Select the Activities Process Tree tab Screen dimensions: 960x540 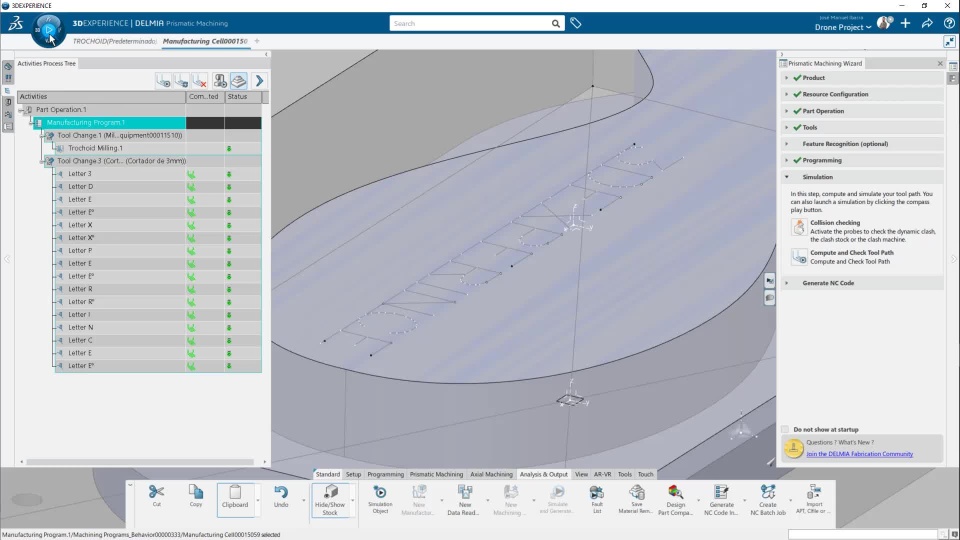[x=47, y=63]
